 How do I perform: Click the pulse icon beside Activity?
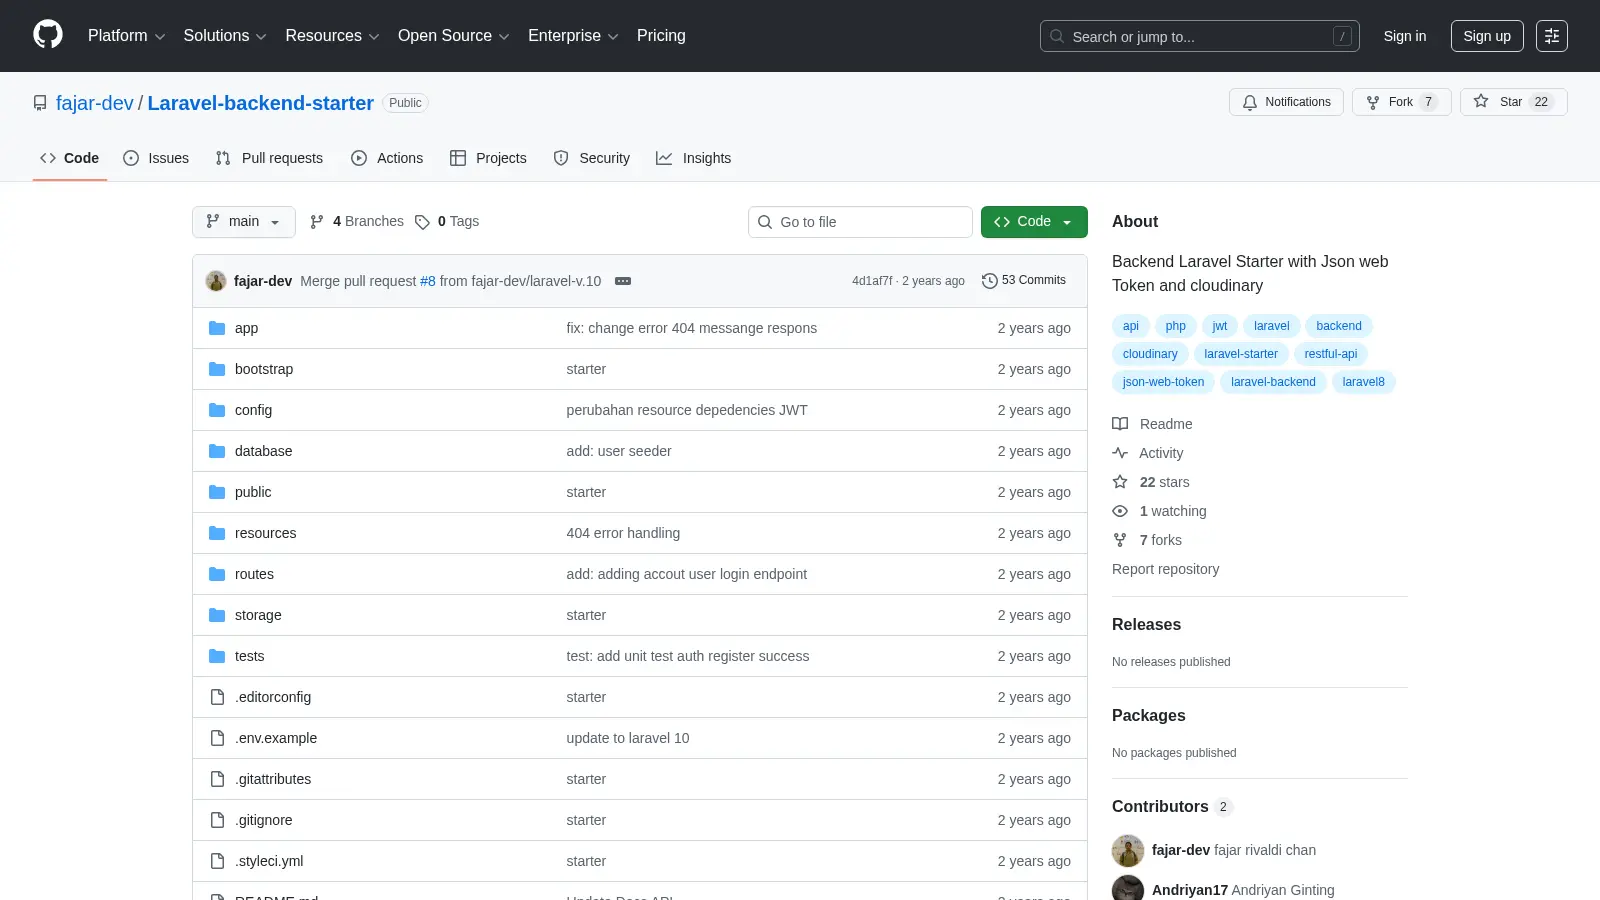click(1120, 453)
